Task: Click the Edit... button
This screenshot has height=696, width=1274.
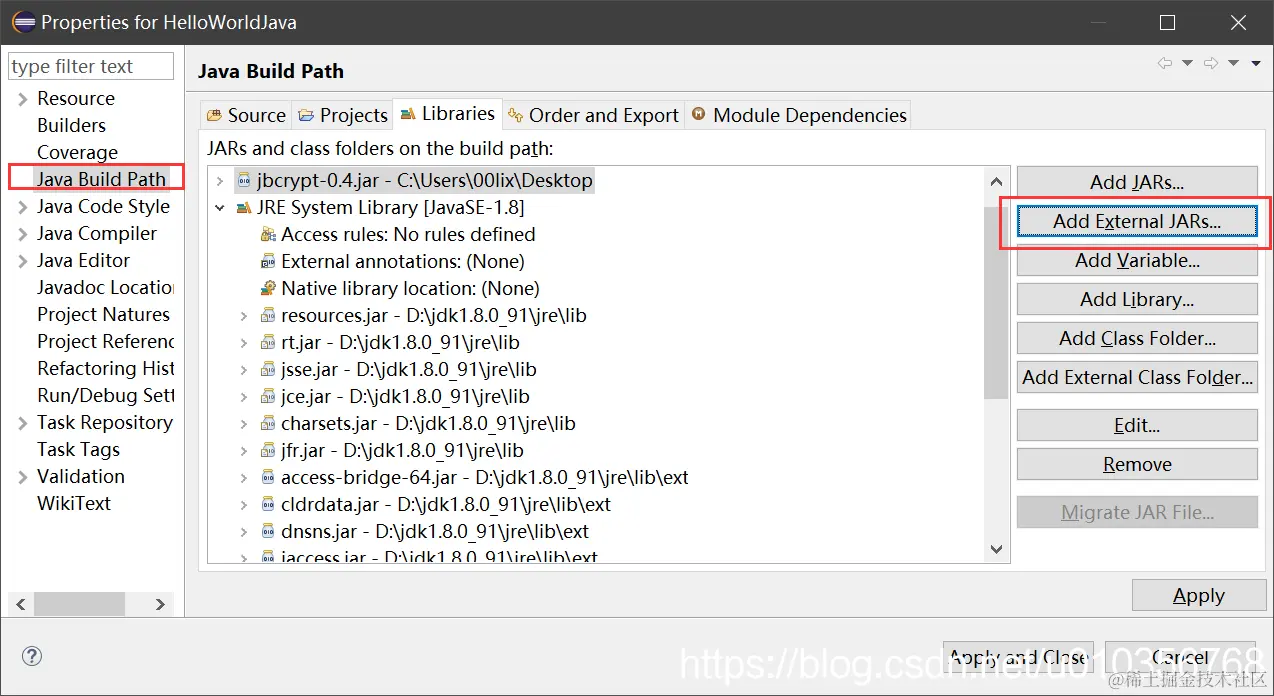Action: point(1137,426)
